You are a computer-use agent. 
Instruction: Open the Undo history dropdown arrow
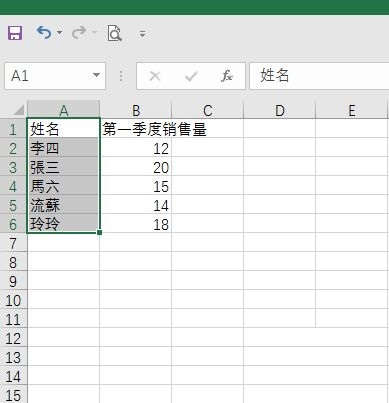tap(59, 33)
